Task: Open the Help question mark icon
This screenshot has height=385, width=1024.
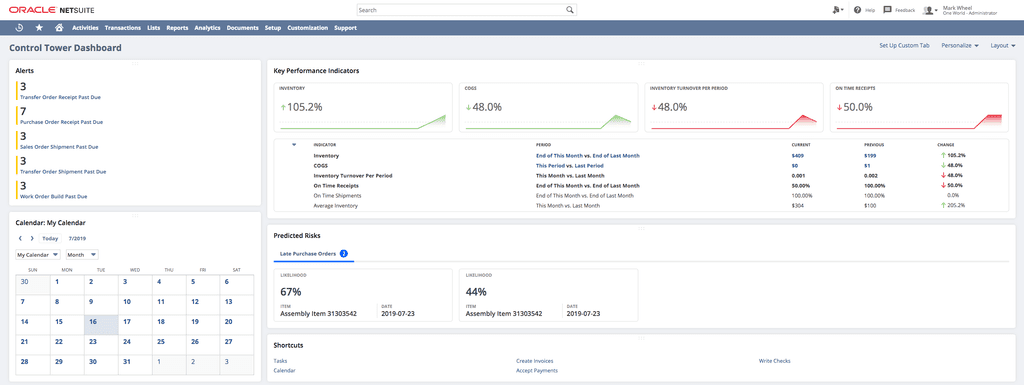Action: 857,10
